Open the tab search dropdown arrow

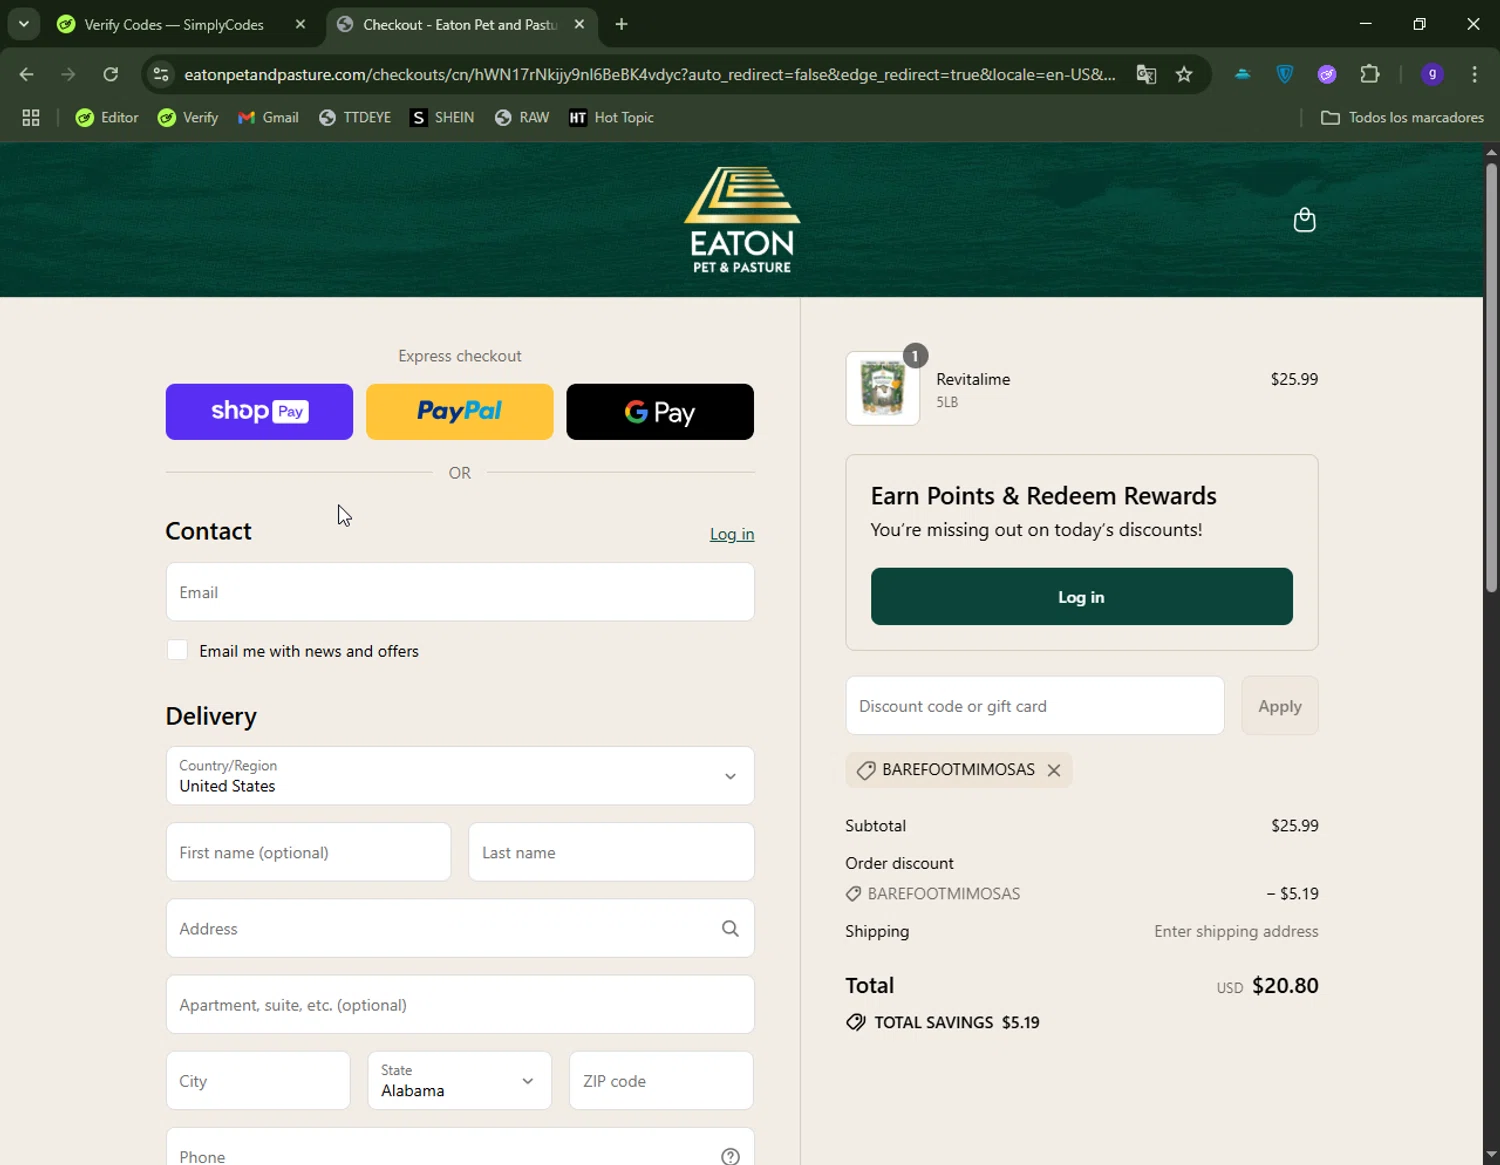coord(23,24)
